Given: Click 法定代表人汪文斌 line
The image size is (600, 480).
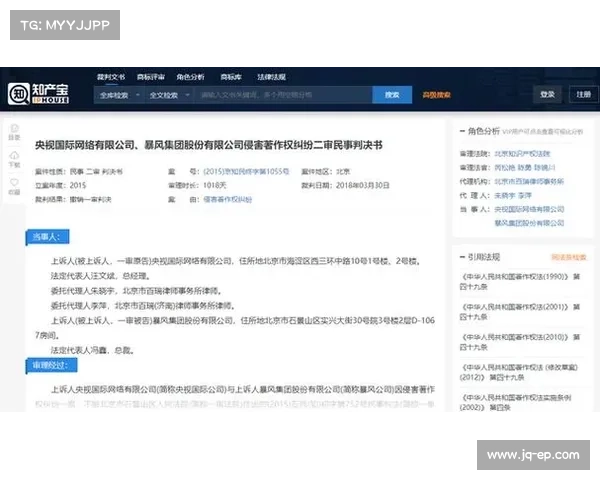Looking at the screenshot, I should pyautogui.click(x=101, y=276).
